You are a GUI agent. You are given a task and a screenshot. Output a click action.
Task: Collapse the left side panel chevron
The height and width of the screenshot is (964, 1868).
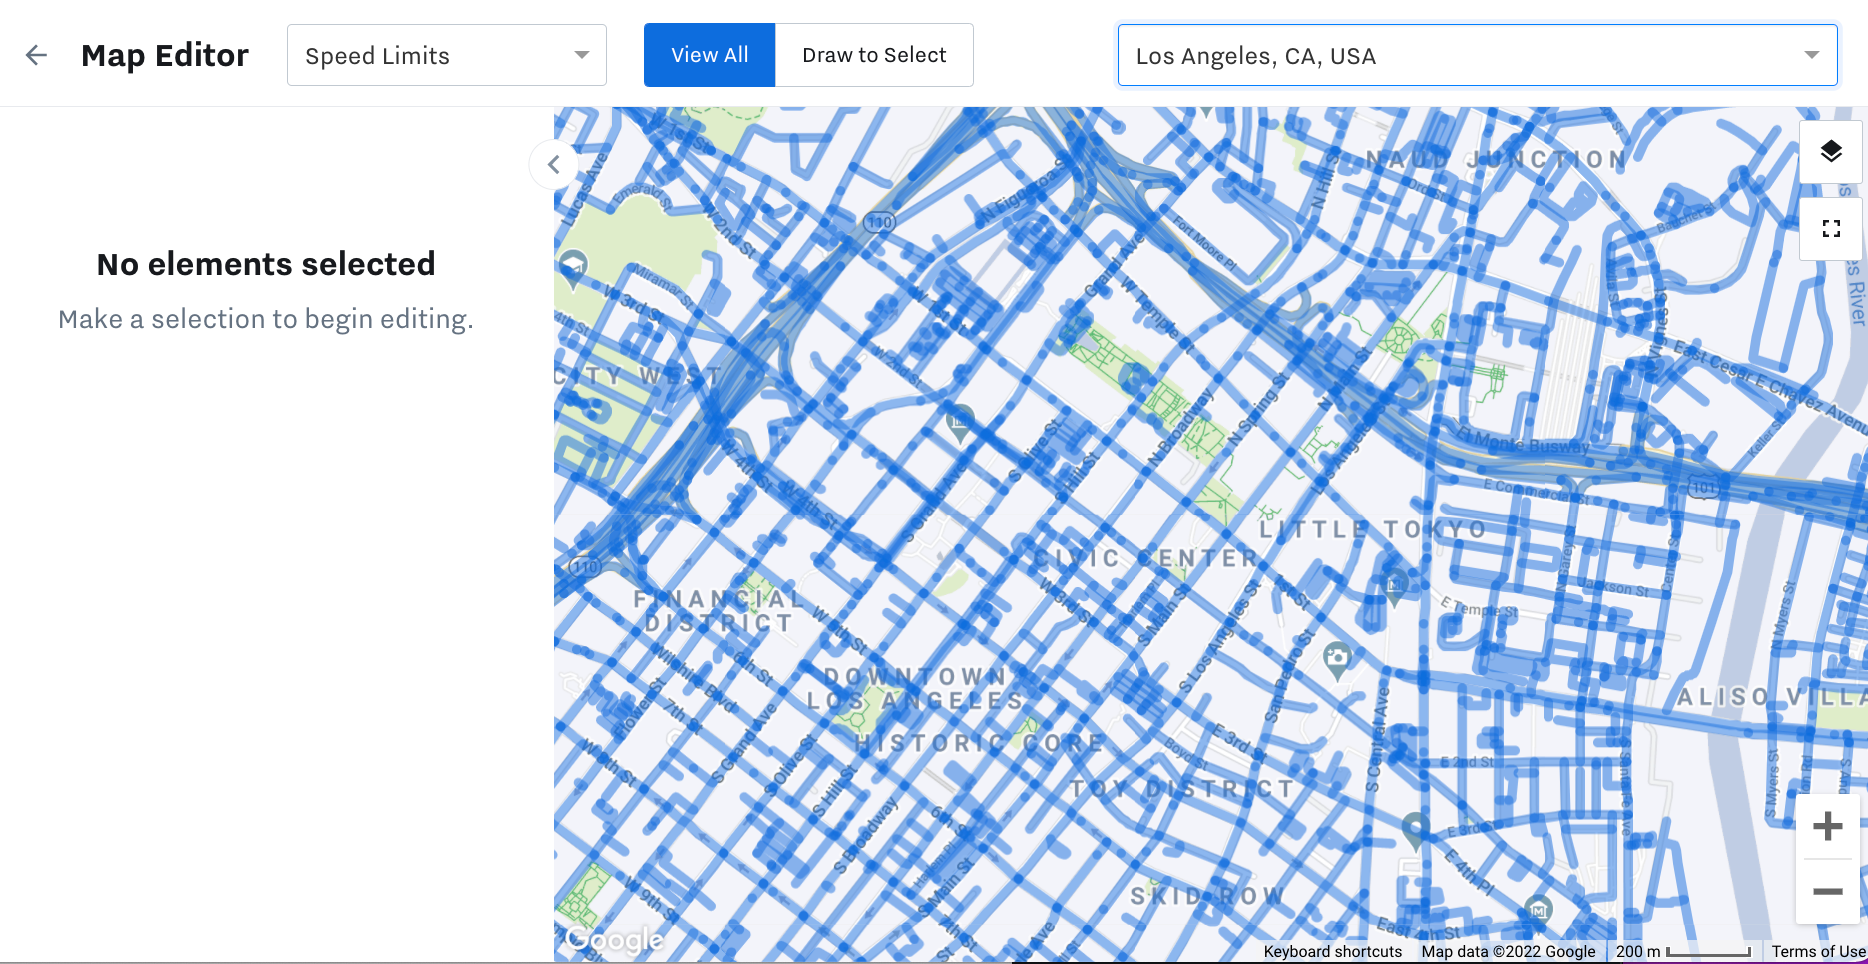pyautogui.click(x=553, y=165)
